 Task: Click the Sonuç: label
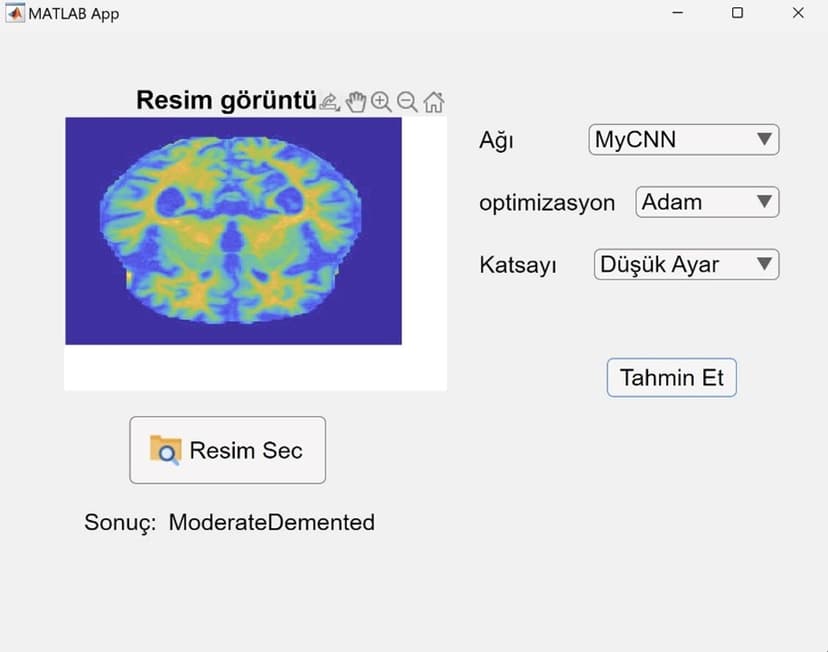point(120,523)
